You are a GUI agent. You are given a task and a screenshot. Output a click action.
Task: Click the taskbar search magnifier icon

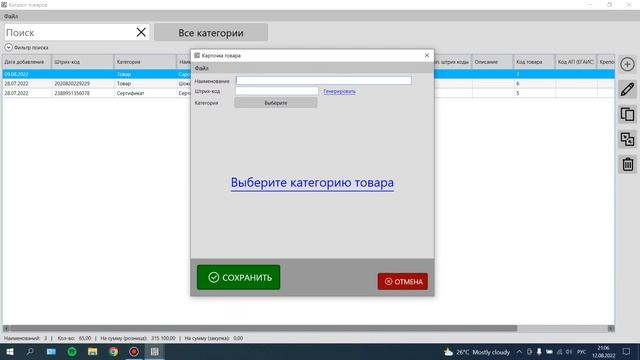pyautogui.click(x=30, y=352)
